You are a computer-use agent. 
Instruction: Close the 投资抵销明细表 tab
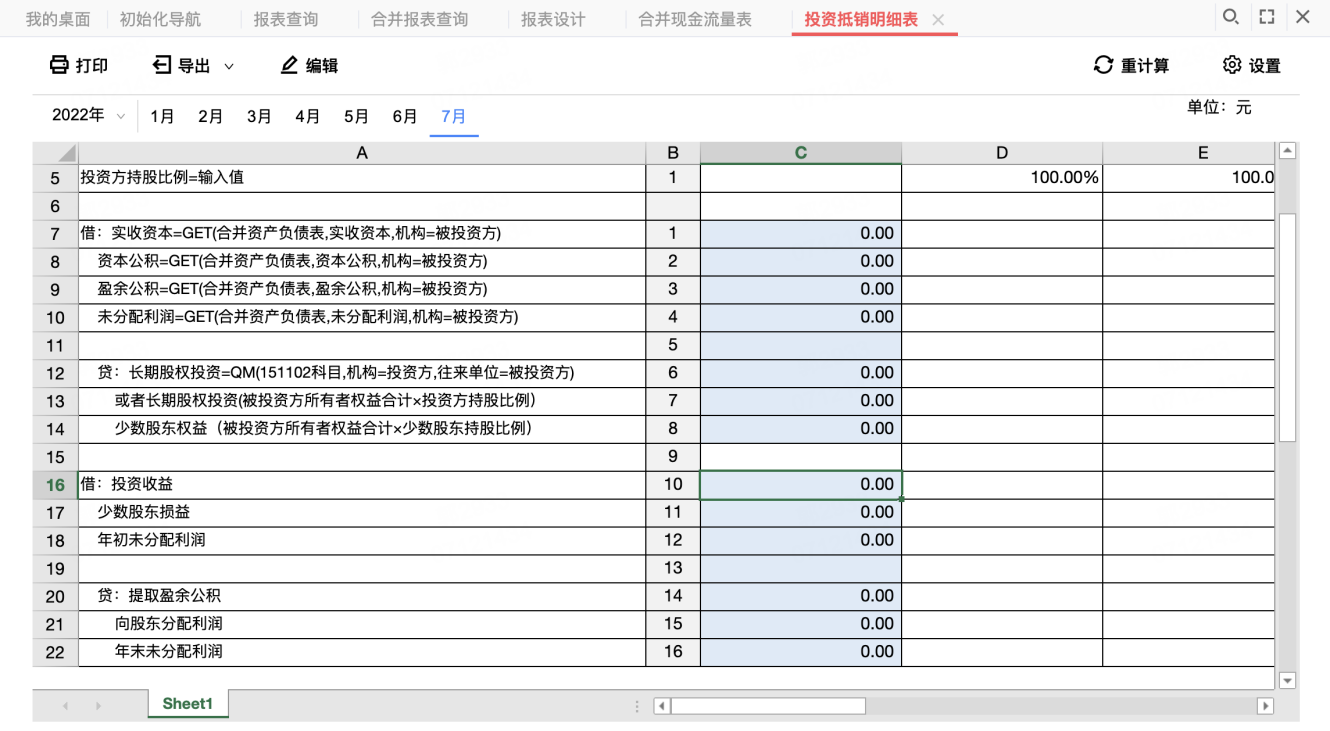938,20
